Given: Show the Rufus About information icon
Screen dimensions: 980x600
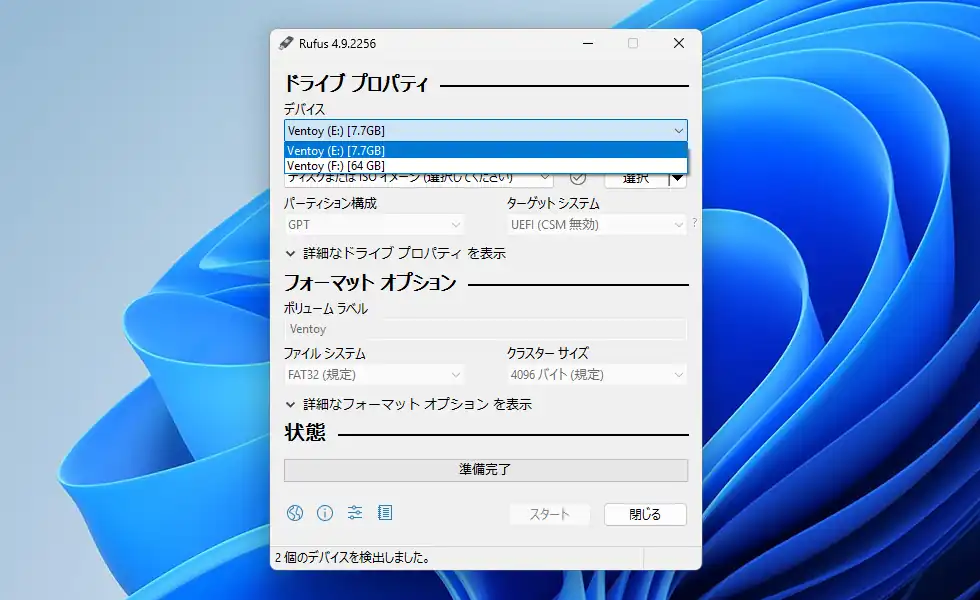Looking at the screenshot, I should 325,513.
